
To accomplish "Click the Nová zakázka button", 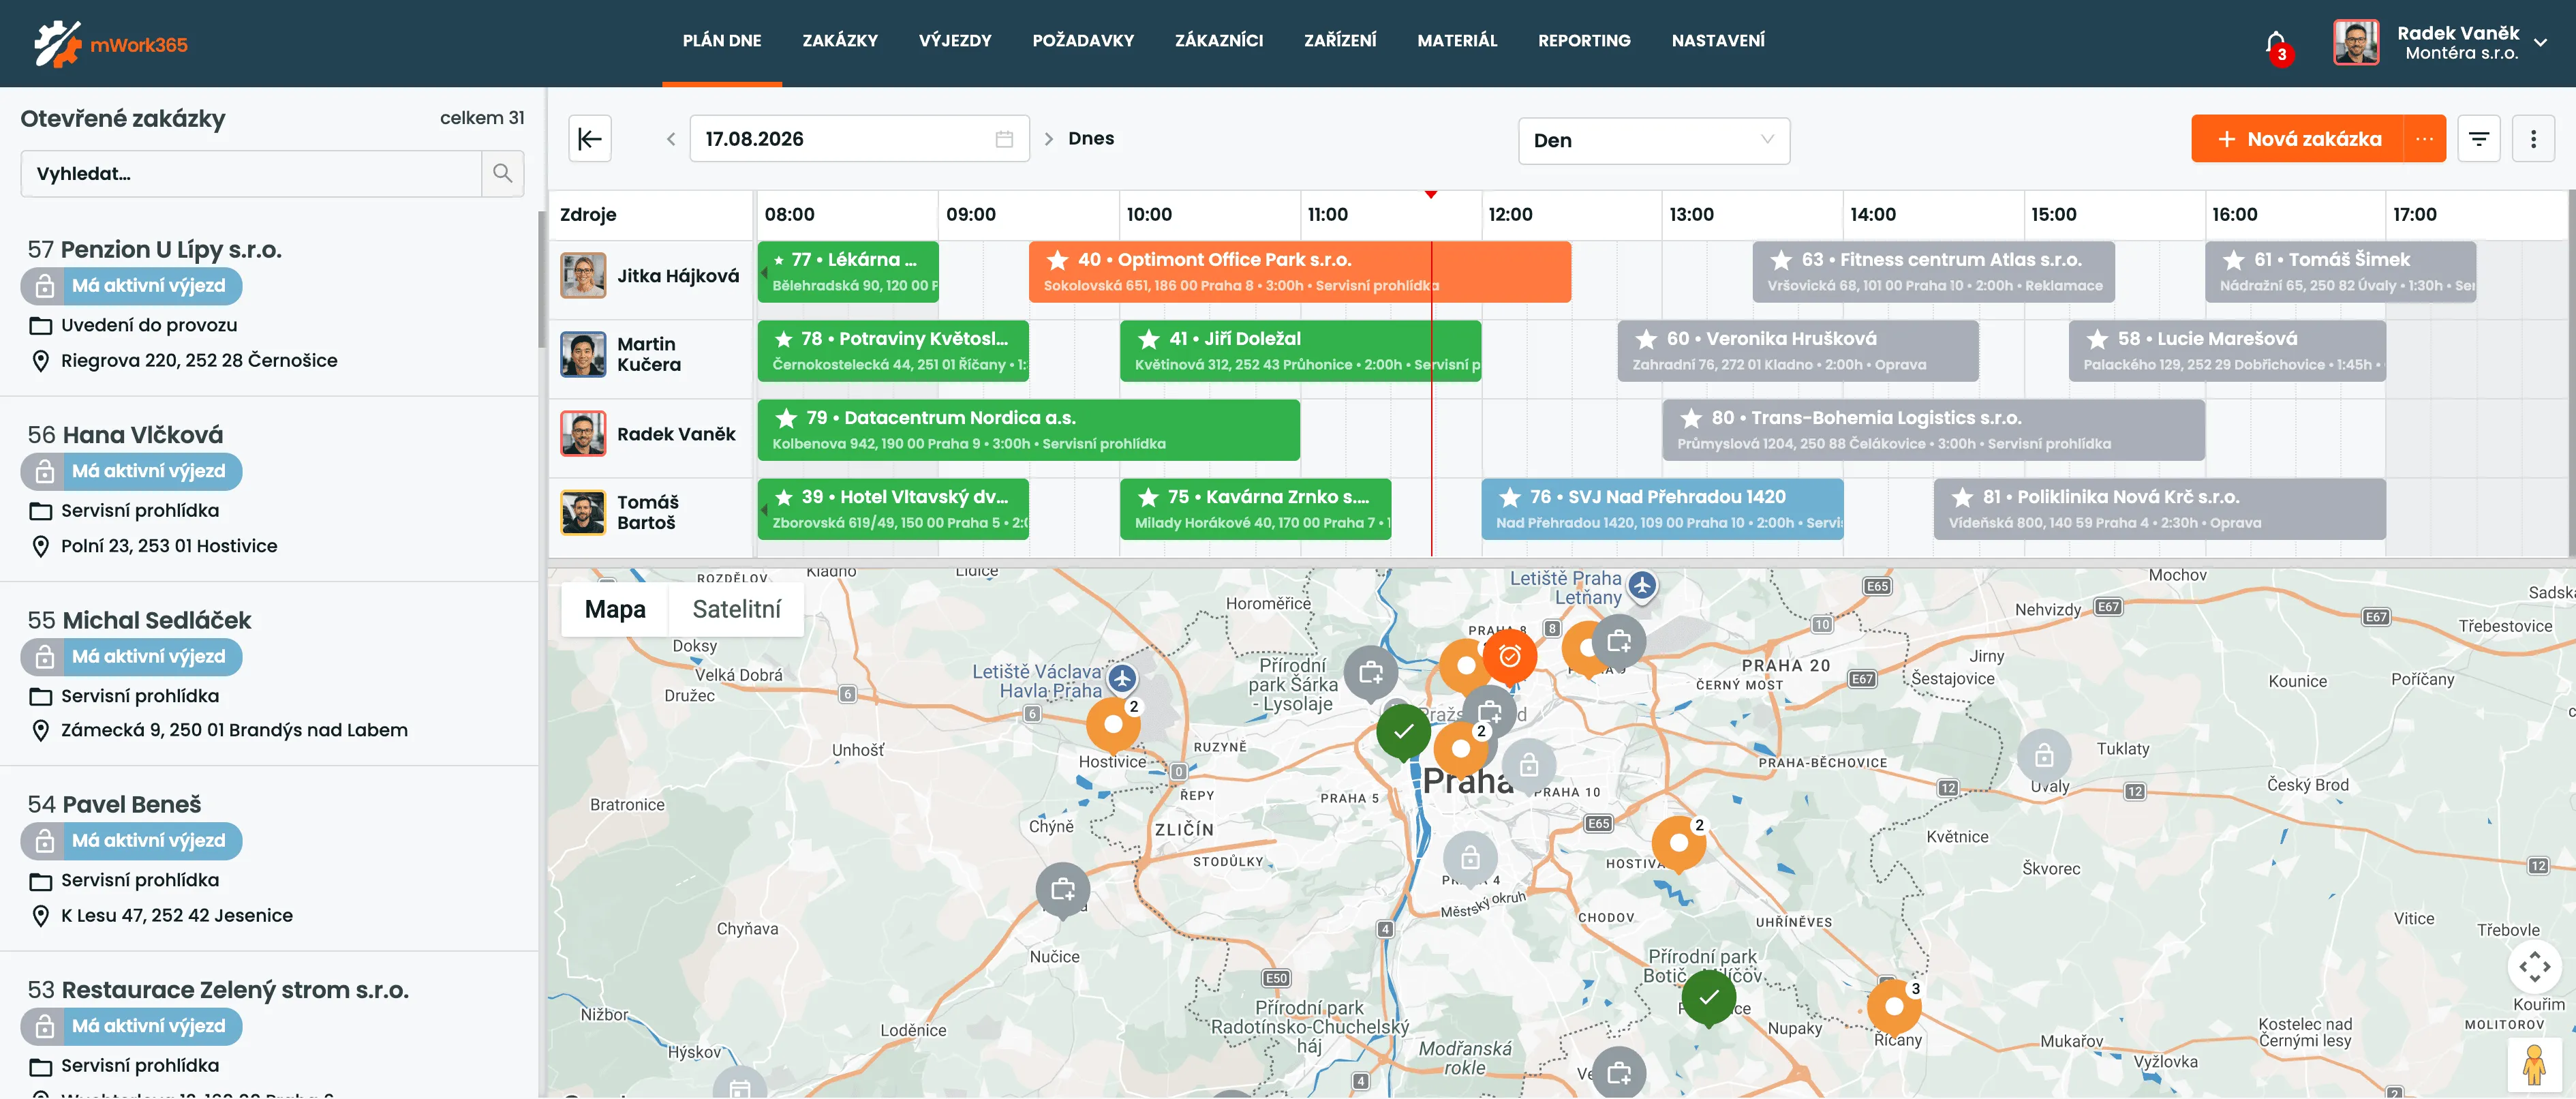I will [x=2298, y=139].
